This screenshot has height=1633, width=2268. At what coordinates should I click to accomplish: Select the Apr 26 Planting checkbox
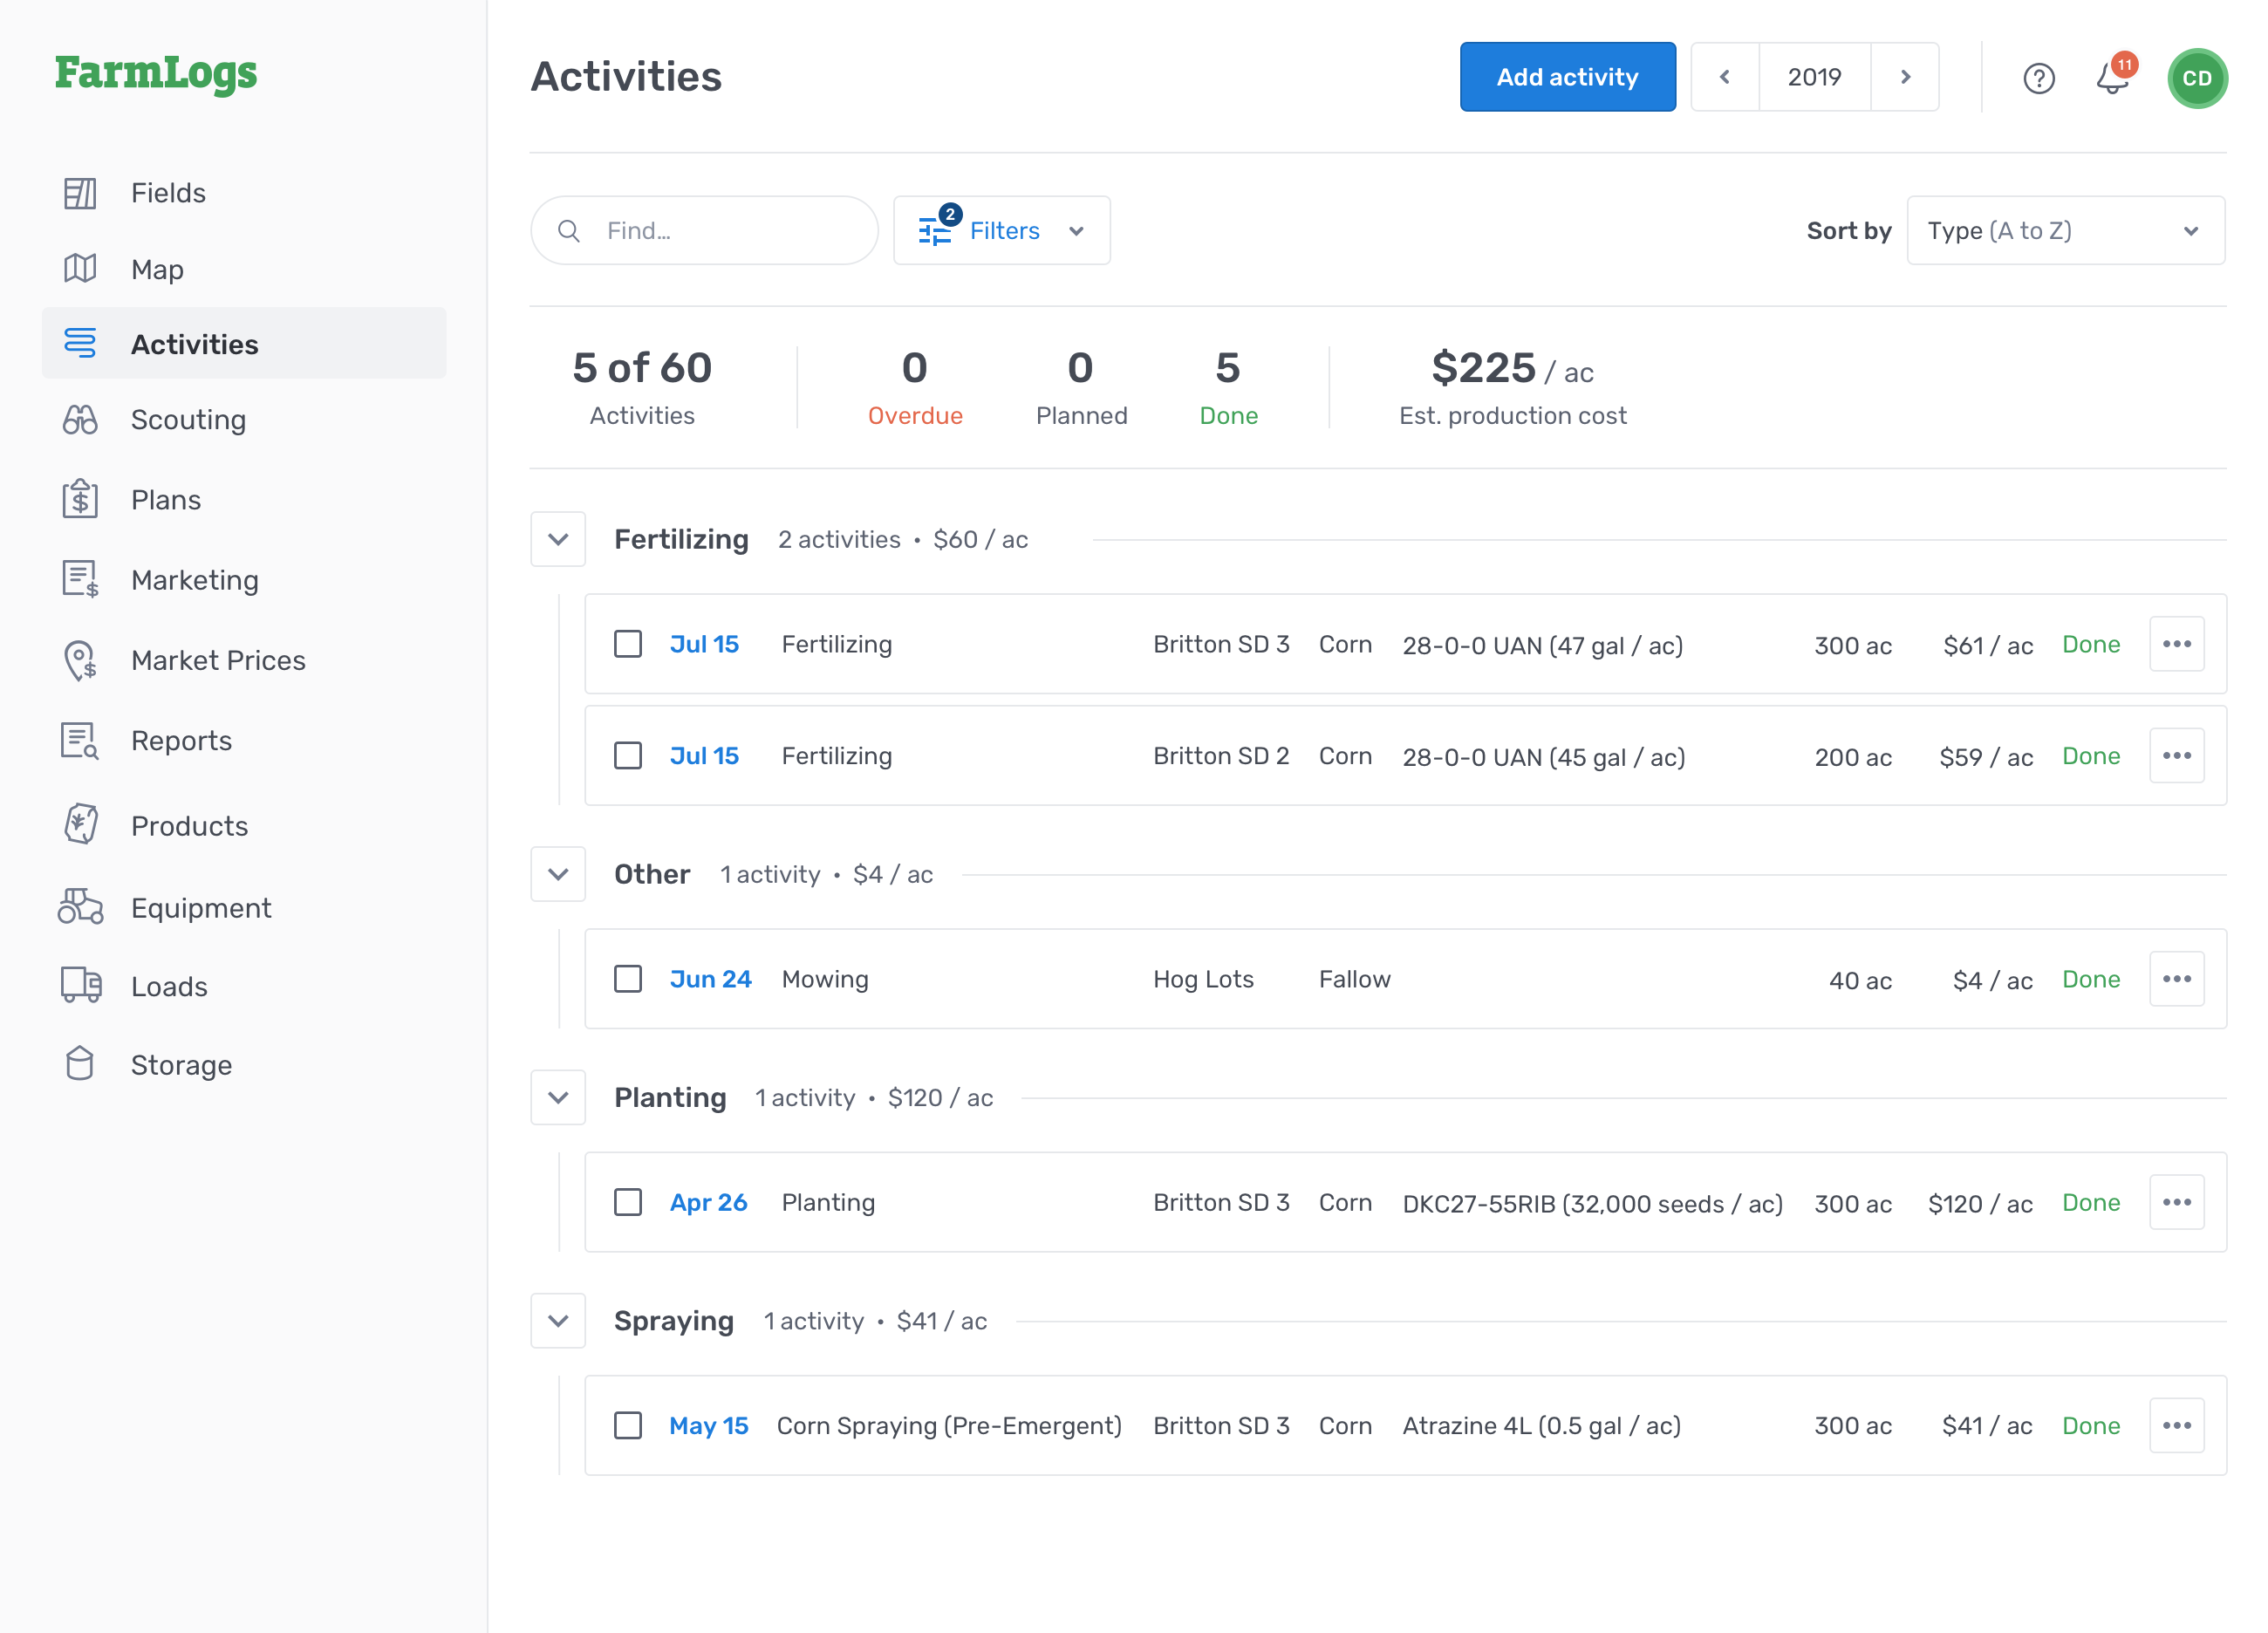[628, 1202]
